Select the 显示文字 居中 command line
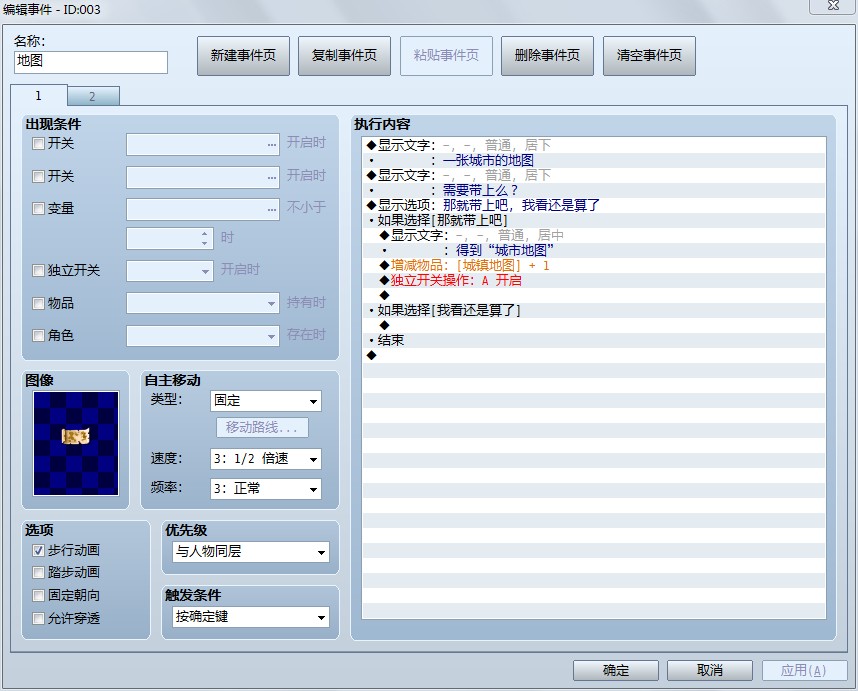858x691 pixels. click(594, 235)
